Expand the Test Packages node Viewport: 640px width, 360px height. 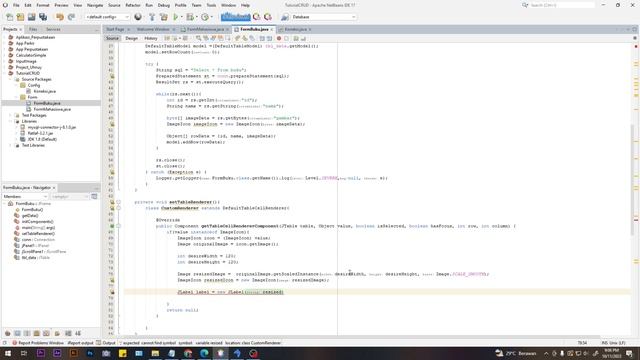[x=11, y=116]
